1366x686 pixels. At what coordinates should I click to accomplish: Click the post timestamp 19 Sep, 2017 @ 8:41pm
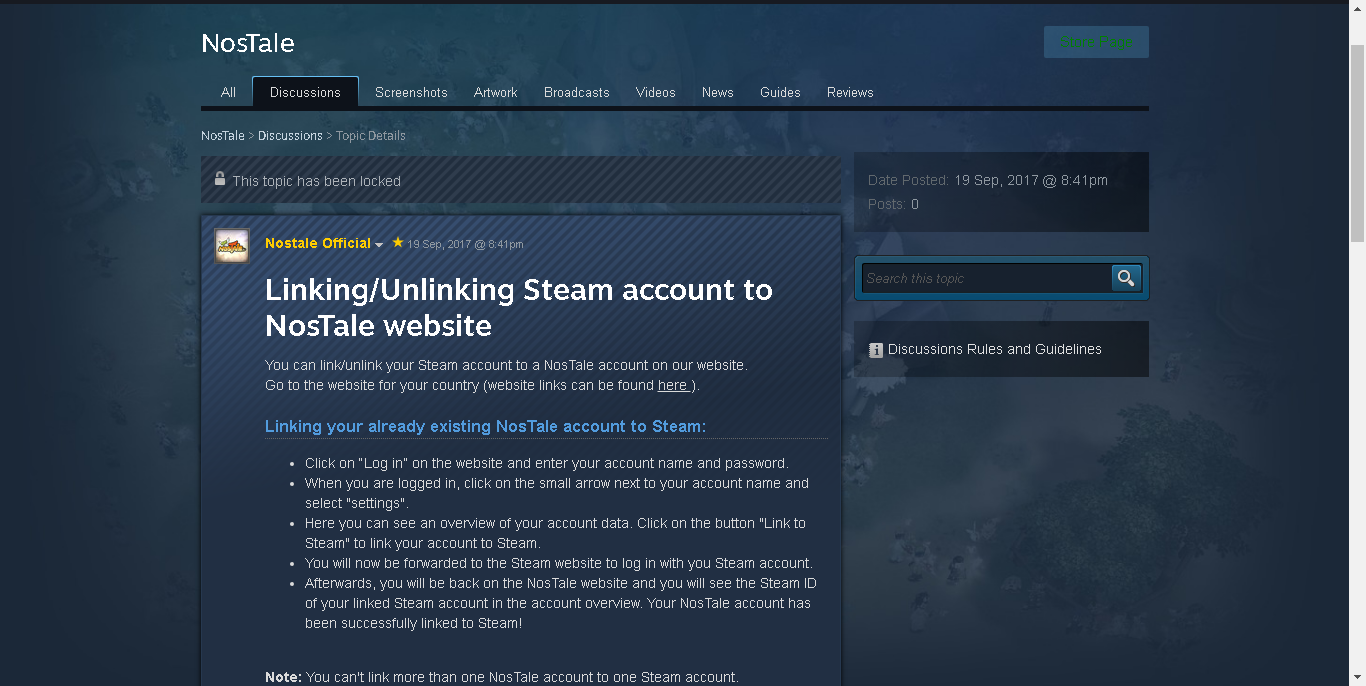[465, 244]
